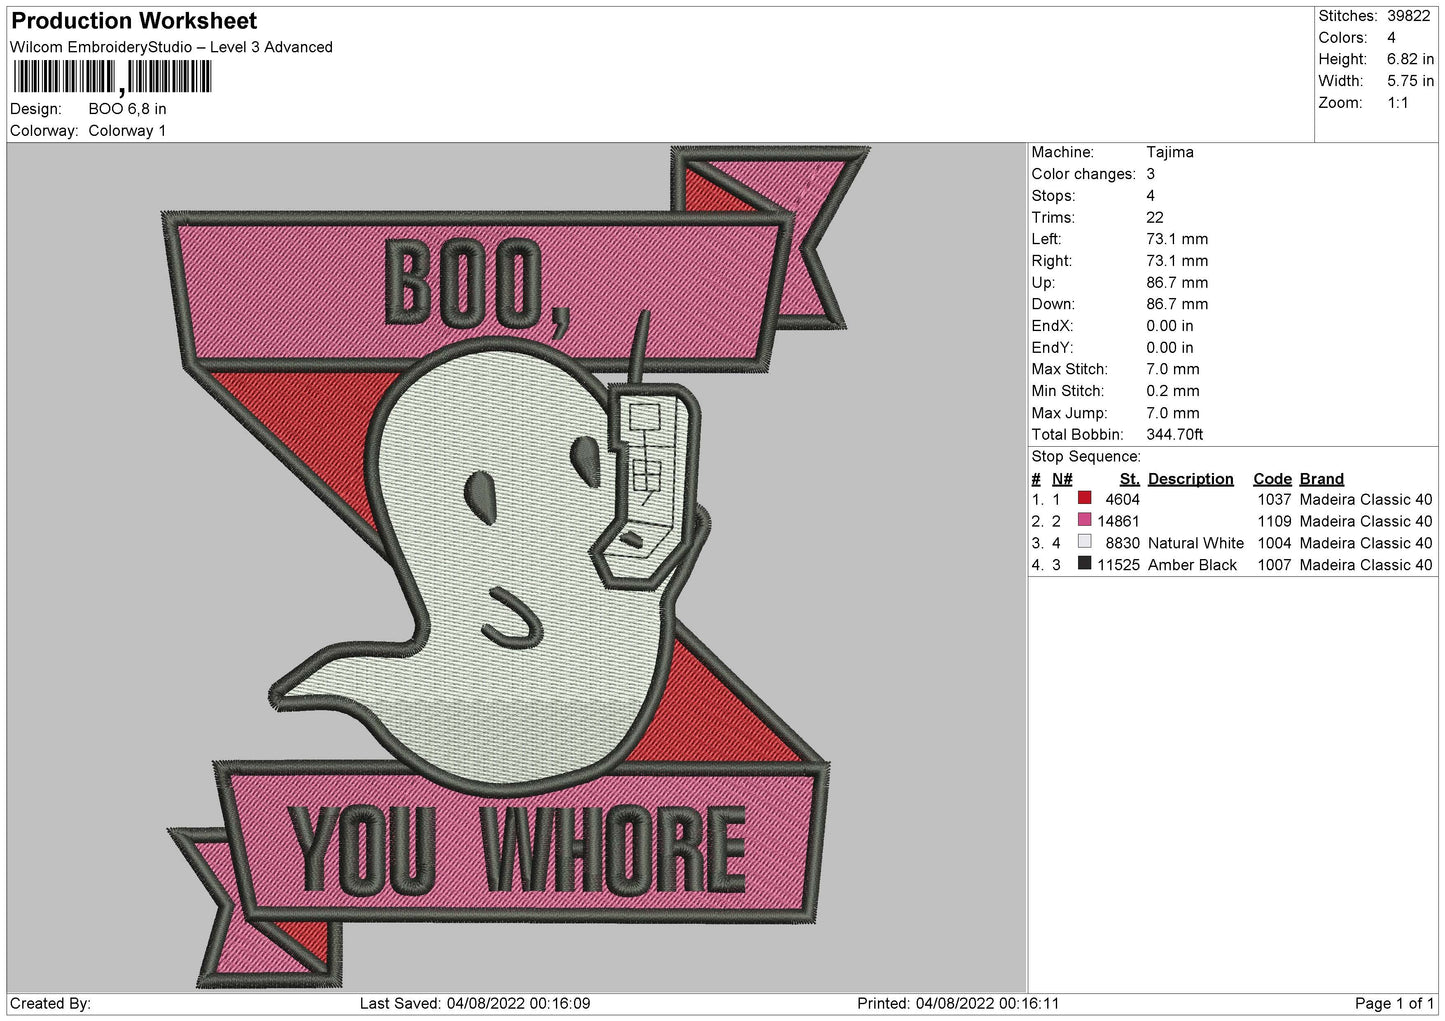
Task: Click the Up value 86.7 mm
Action: pos(1177,283)
